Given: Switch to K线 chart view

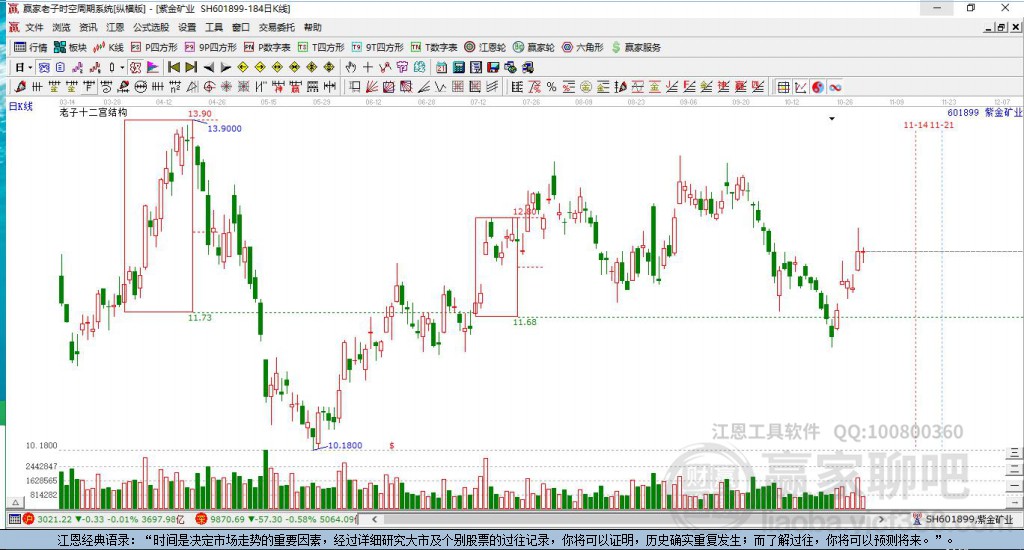Looking at the screenshot, I should [x=108, y=47].
